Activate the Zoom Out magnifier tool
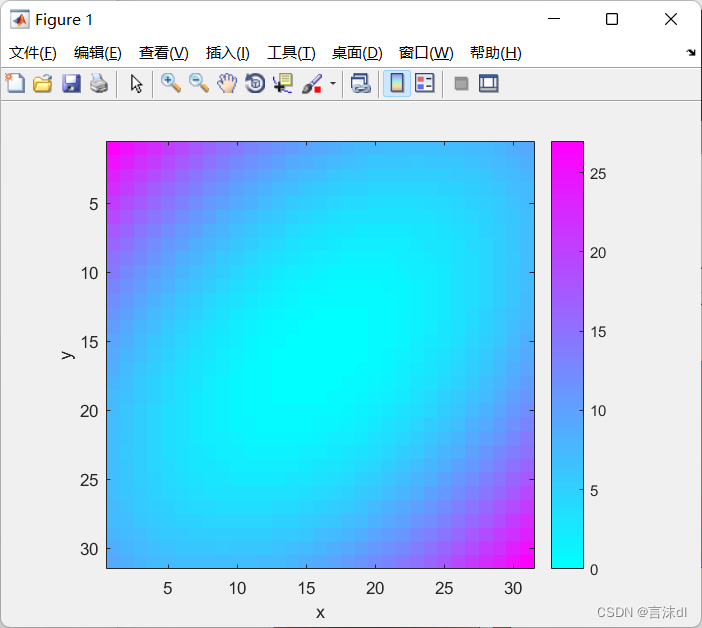Screen dimensions: 702x628 click(x=199, y=83)
